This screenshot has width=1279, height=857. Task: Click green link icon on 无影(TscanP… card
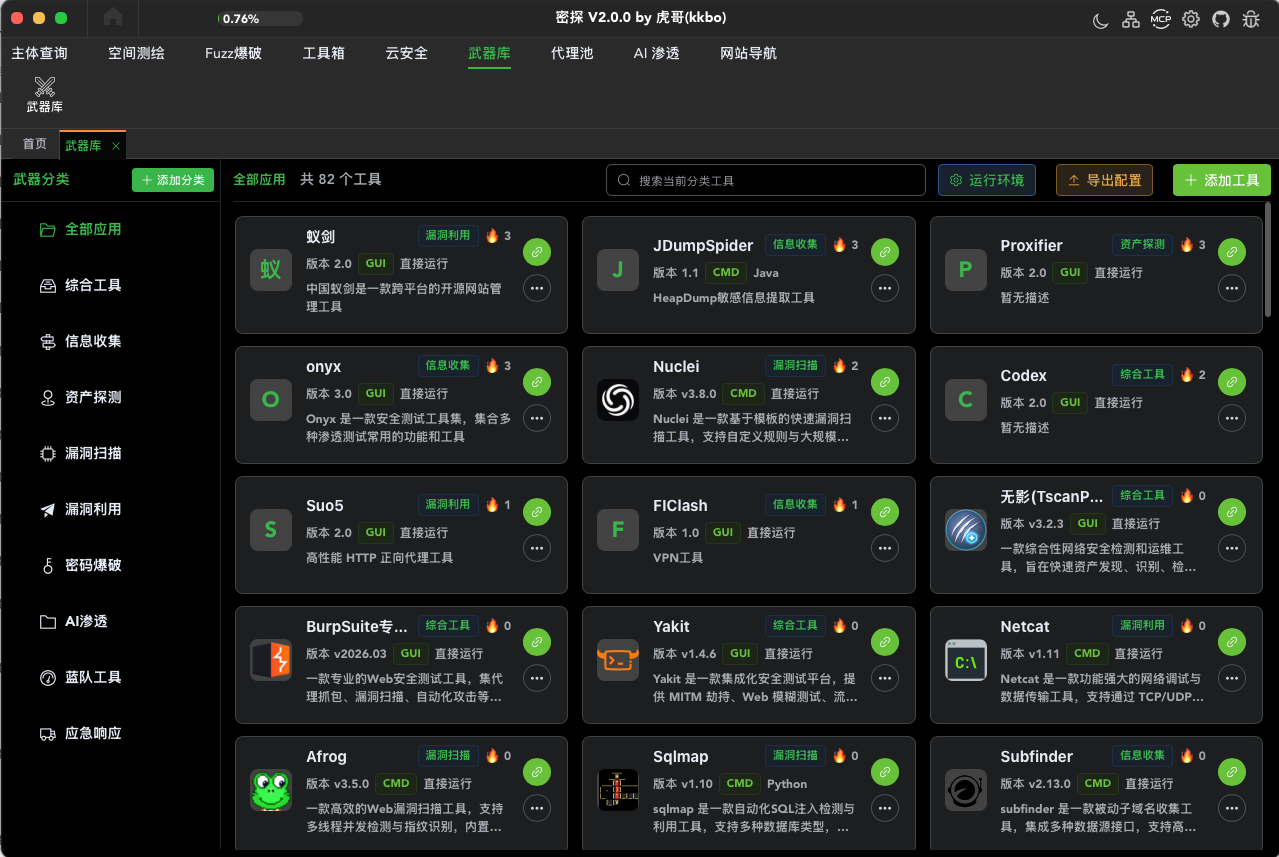pos(1232,512)
